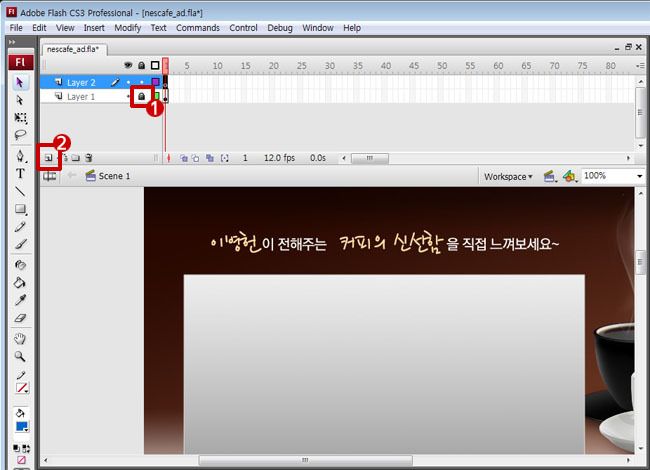The image size is (650, 470).
Task: Click the Insert Layer icon
Action: 49,158
